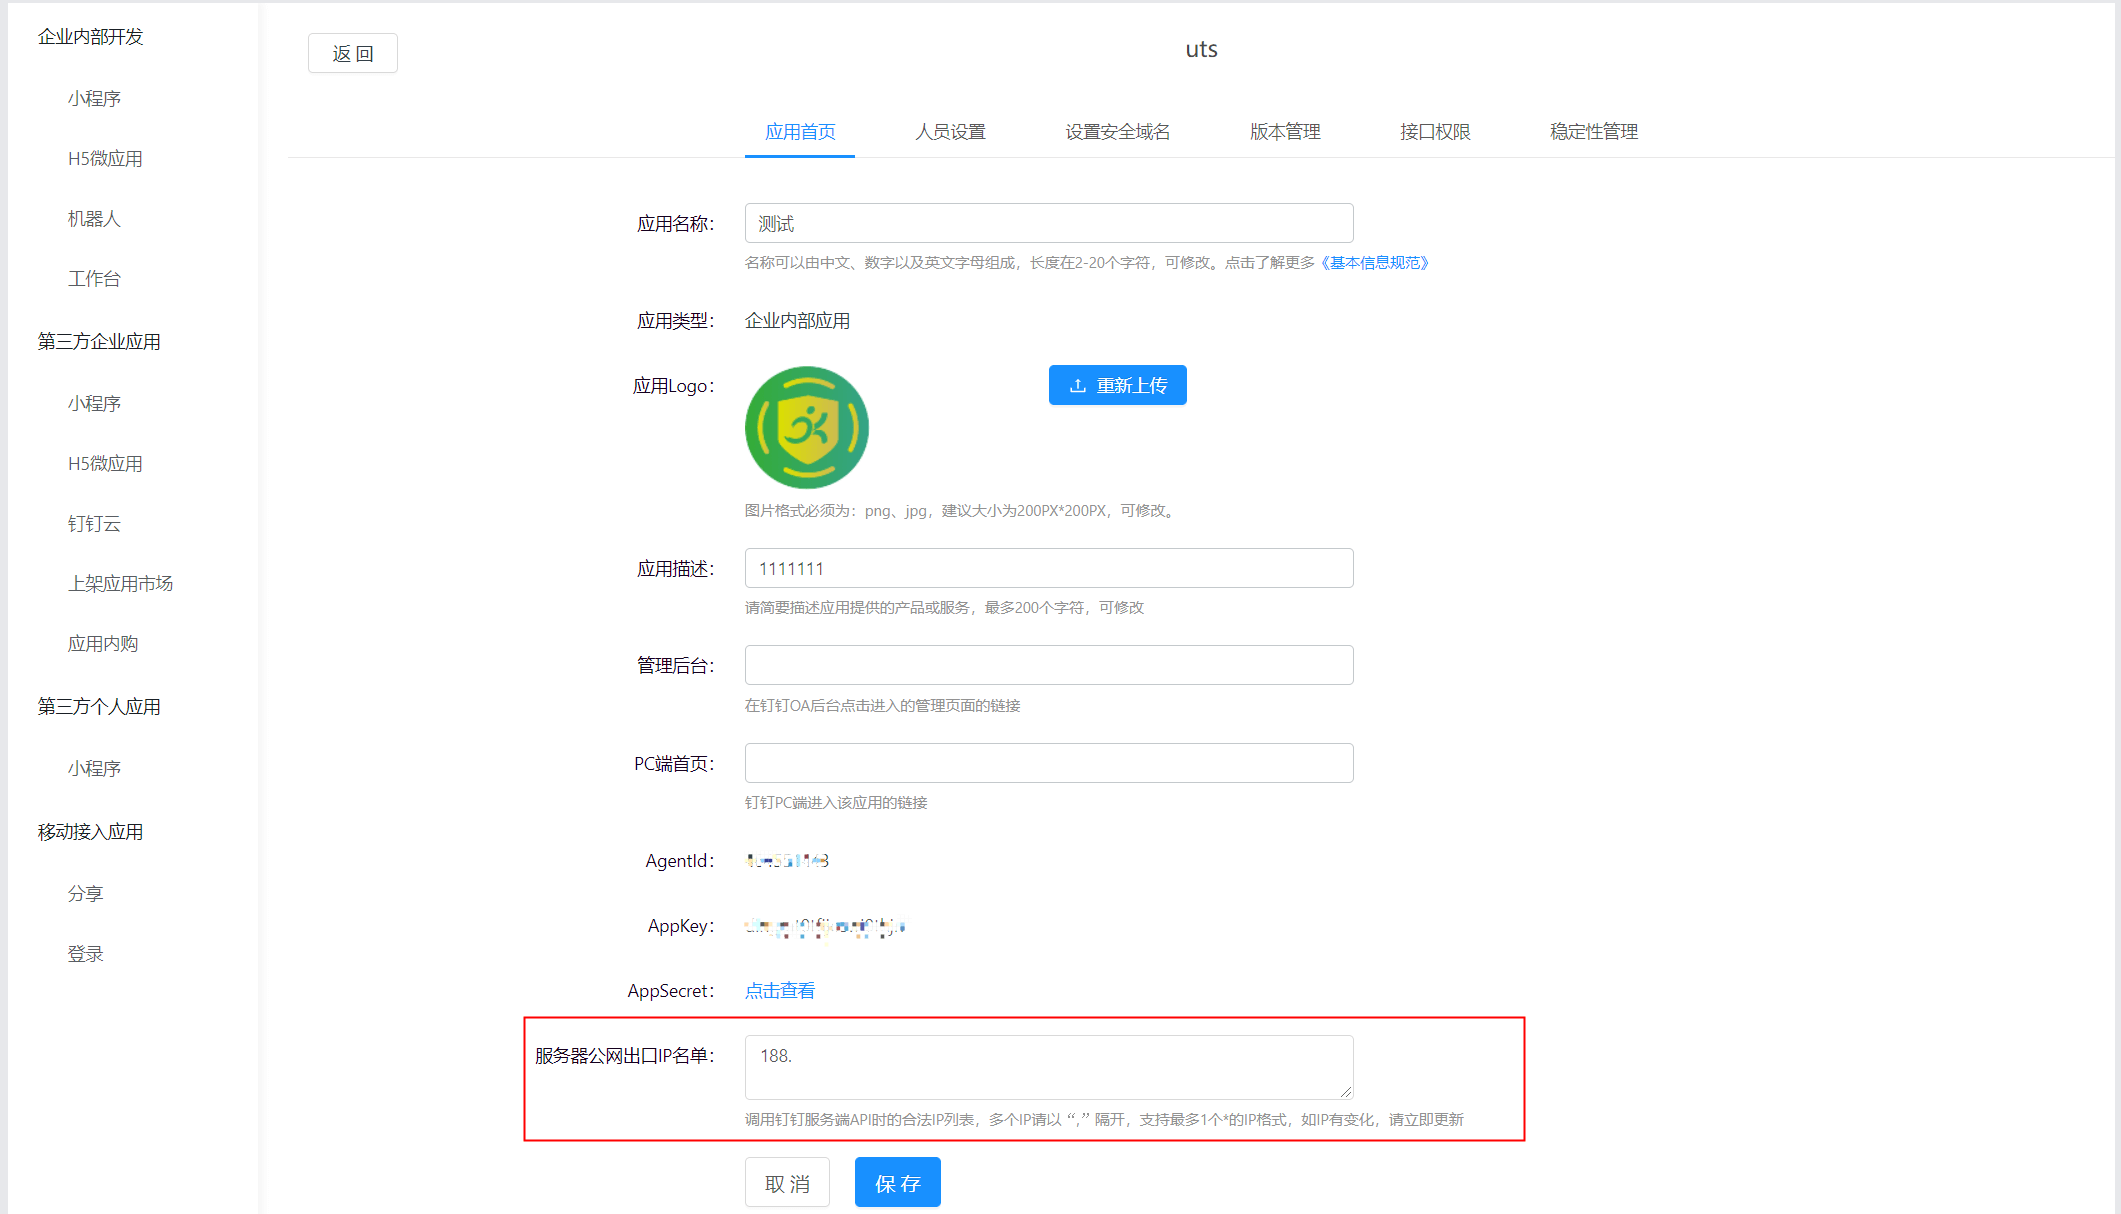
Task: Click the 重新上传 upload button
Action: click(x=1117, y=385)
